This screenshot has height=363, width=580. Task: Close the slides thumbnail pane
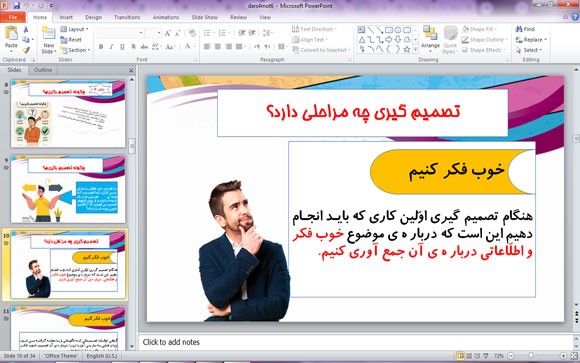pyautogui.click(x=131, y=70)
